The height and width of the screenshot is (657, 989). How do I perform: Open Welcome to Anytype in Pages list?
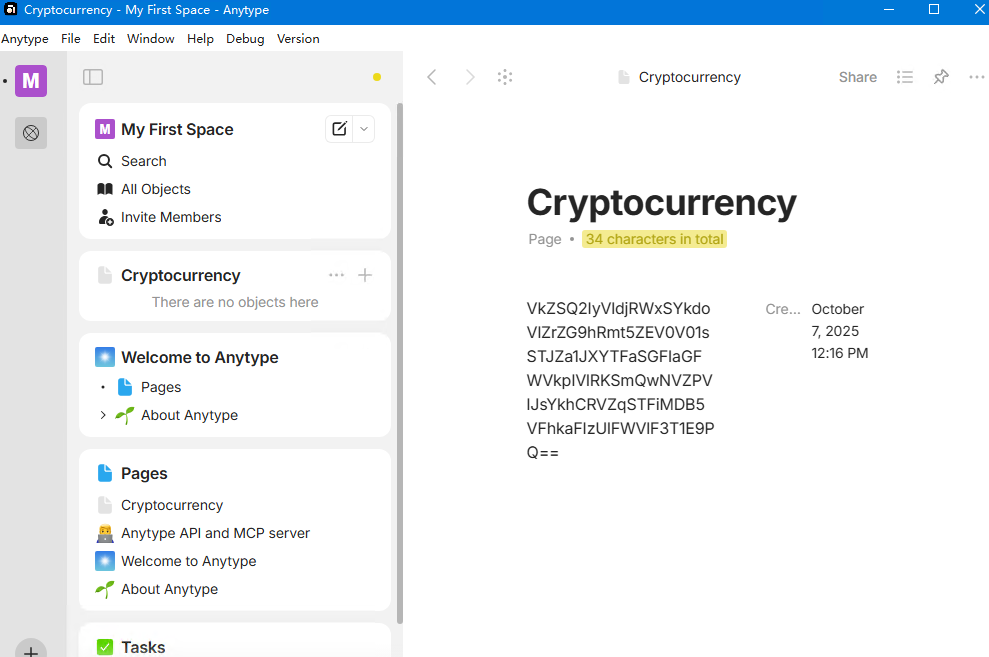[x=189, y=561]
